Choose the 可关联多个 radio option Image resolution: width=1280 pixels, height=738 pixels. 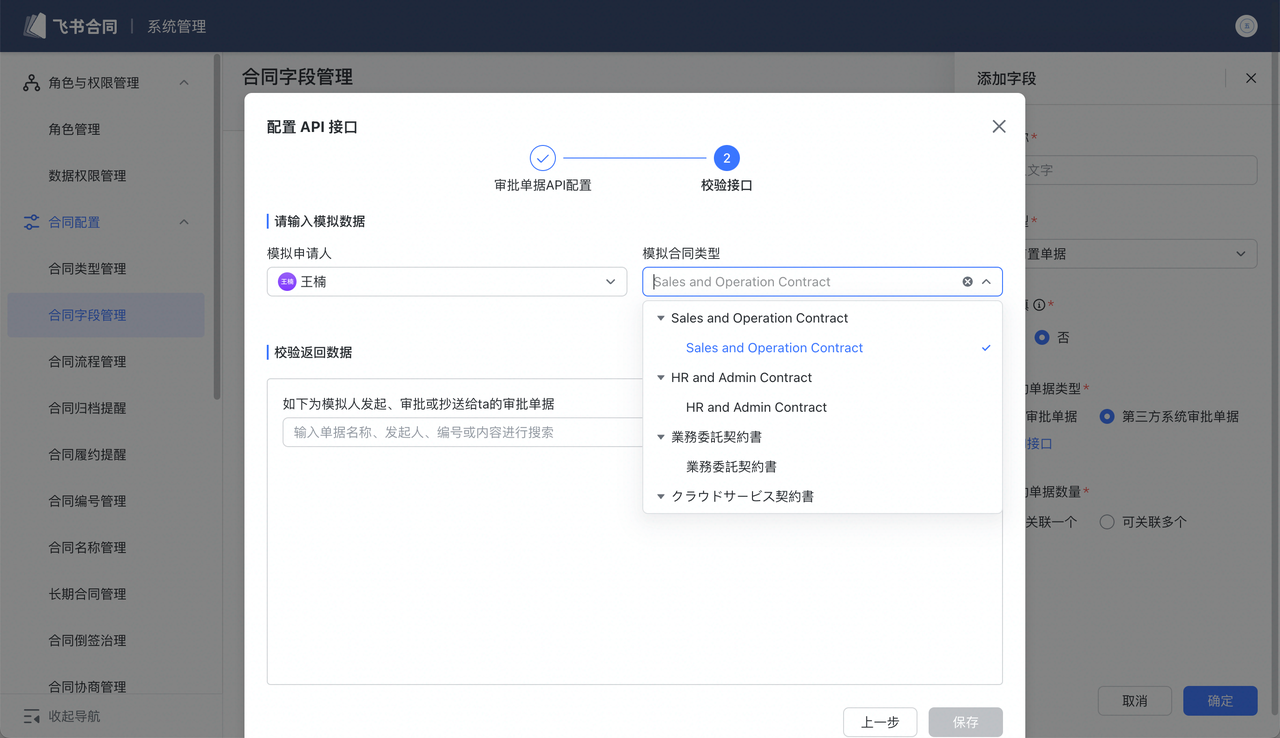1107,522
